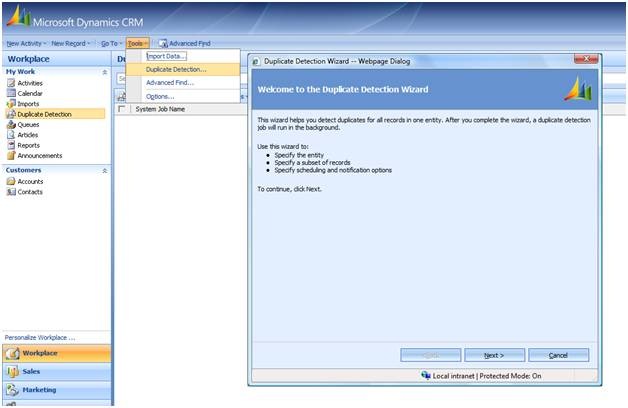This screenshot has height=408, width=628.
Task: Click the Protected Mode: On status text
Action: (x=510, y=376)
